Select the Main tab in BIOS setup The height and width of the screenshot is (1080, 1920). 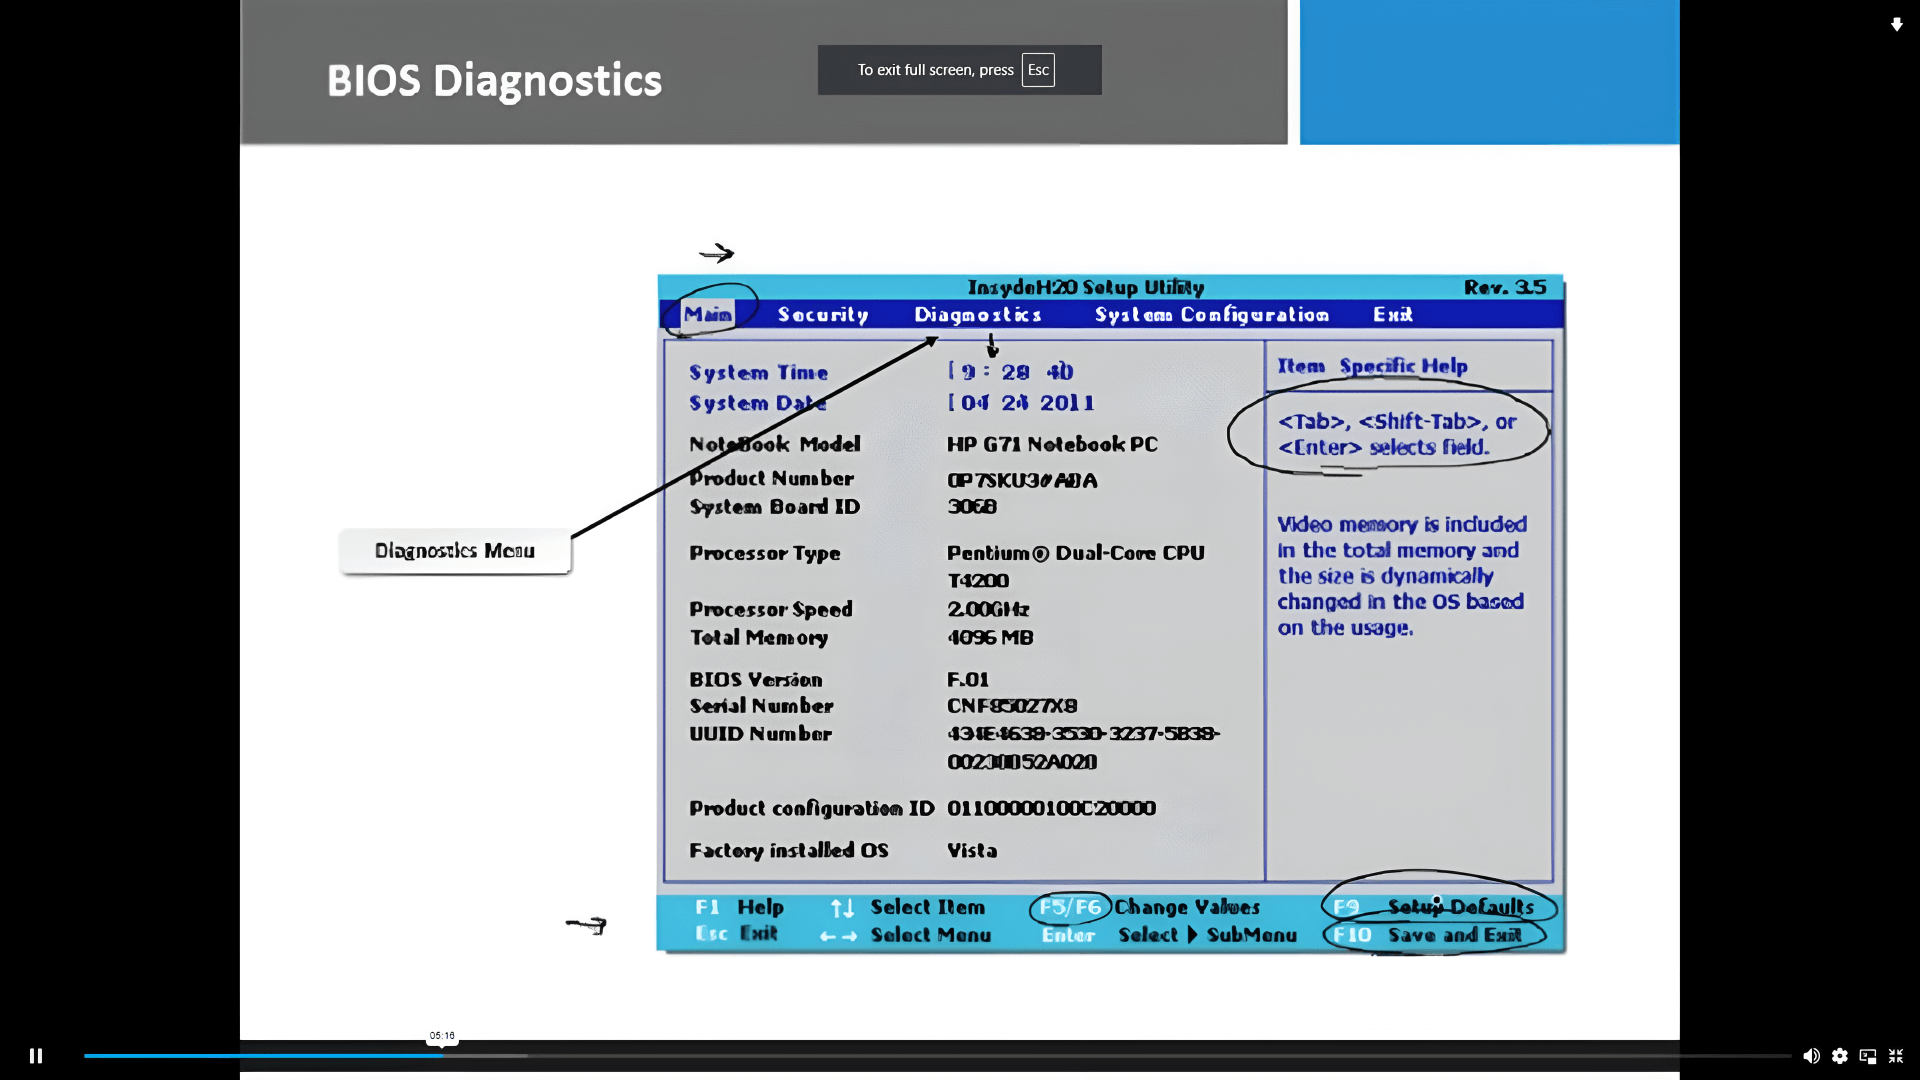[x=707, y=313]
